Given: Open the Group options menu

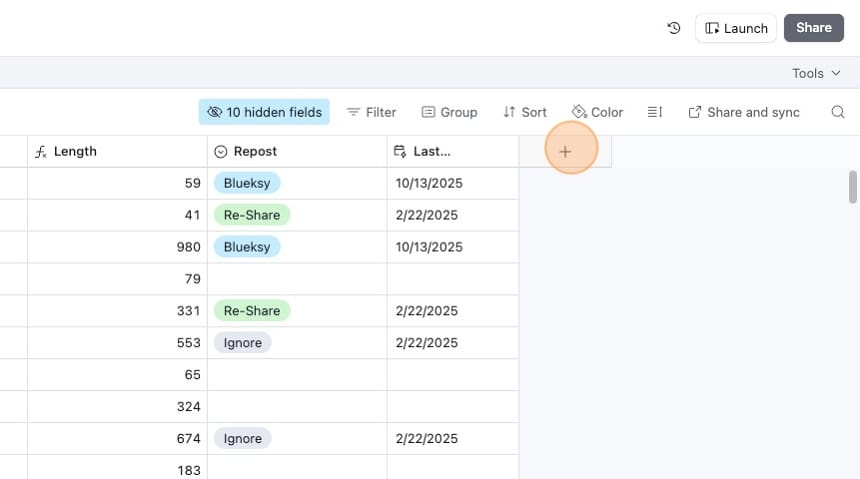Looking at the screenshot, I should [x=449, y=112].
